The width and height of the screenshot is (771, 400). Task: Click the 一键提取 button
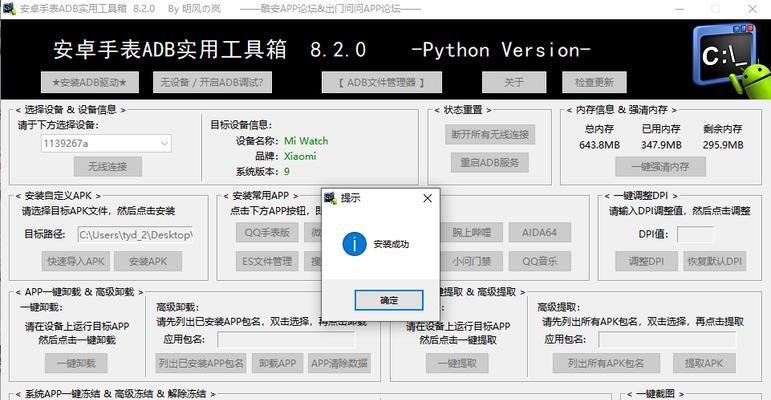[x=457, y=364]
